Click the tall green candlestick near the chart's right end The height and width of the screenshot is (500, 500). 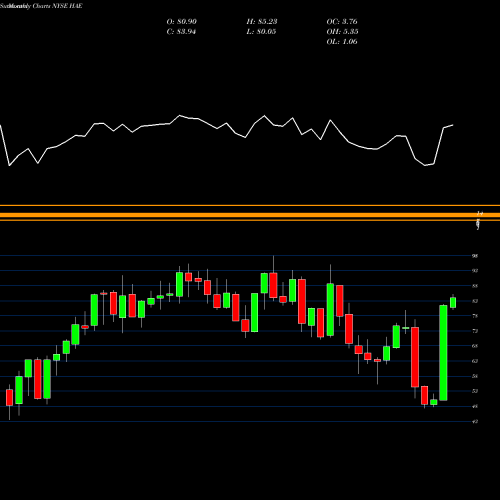point(443,353)
